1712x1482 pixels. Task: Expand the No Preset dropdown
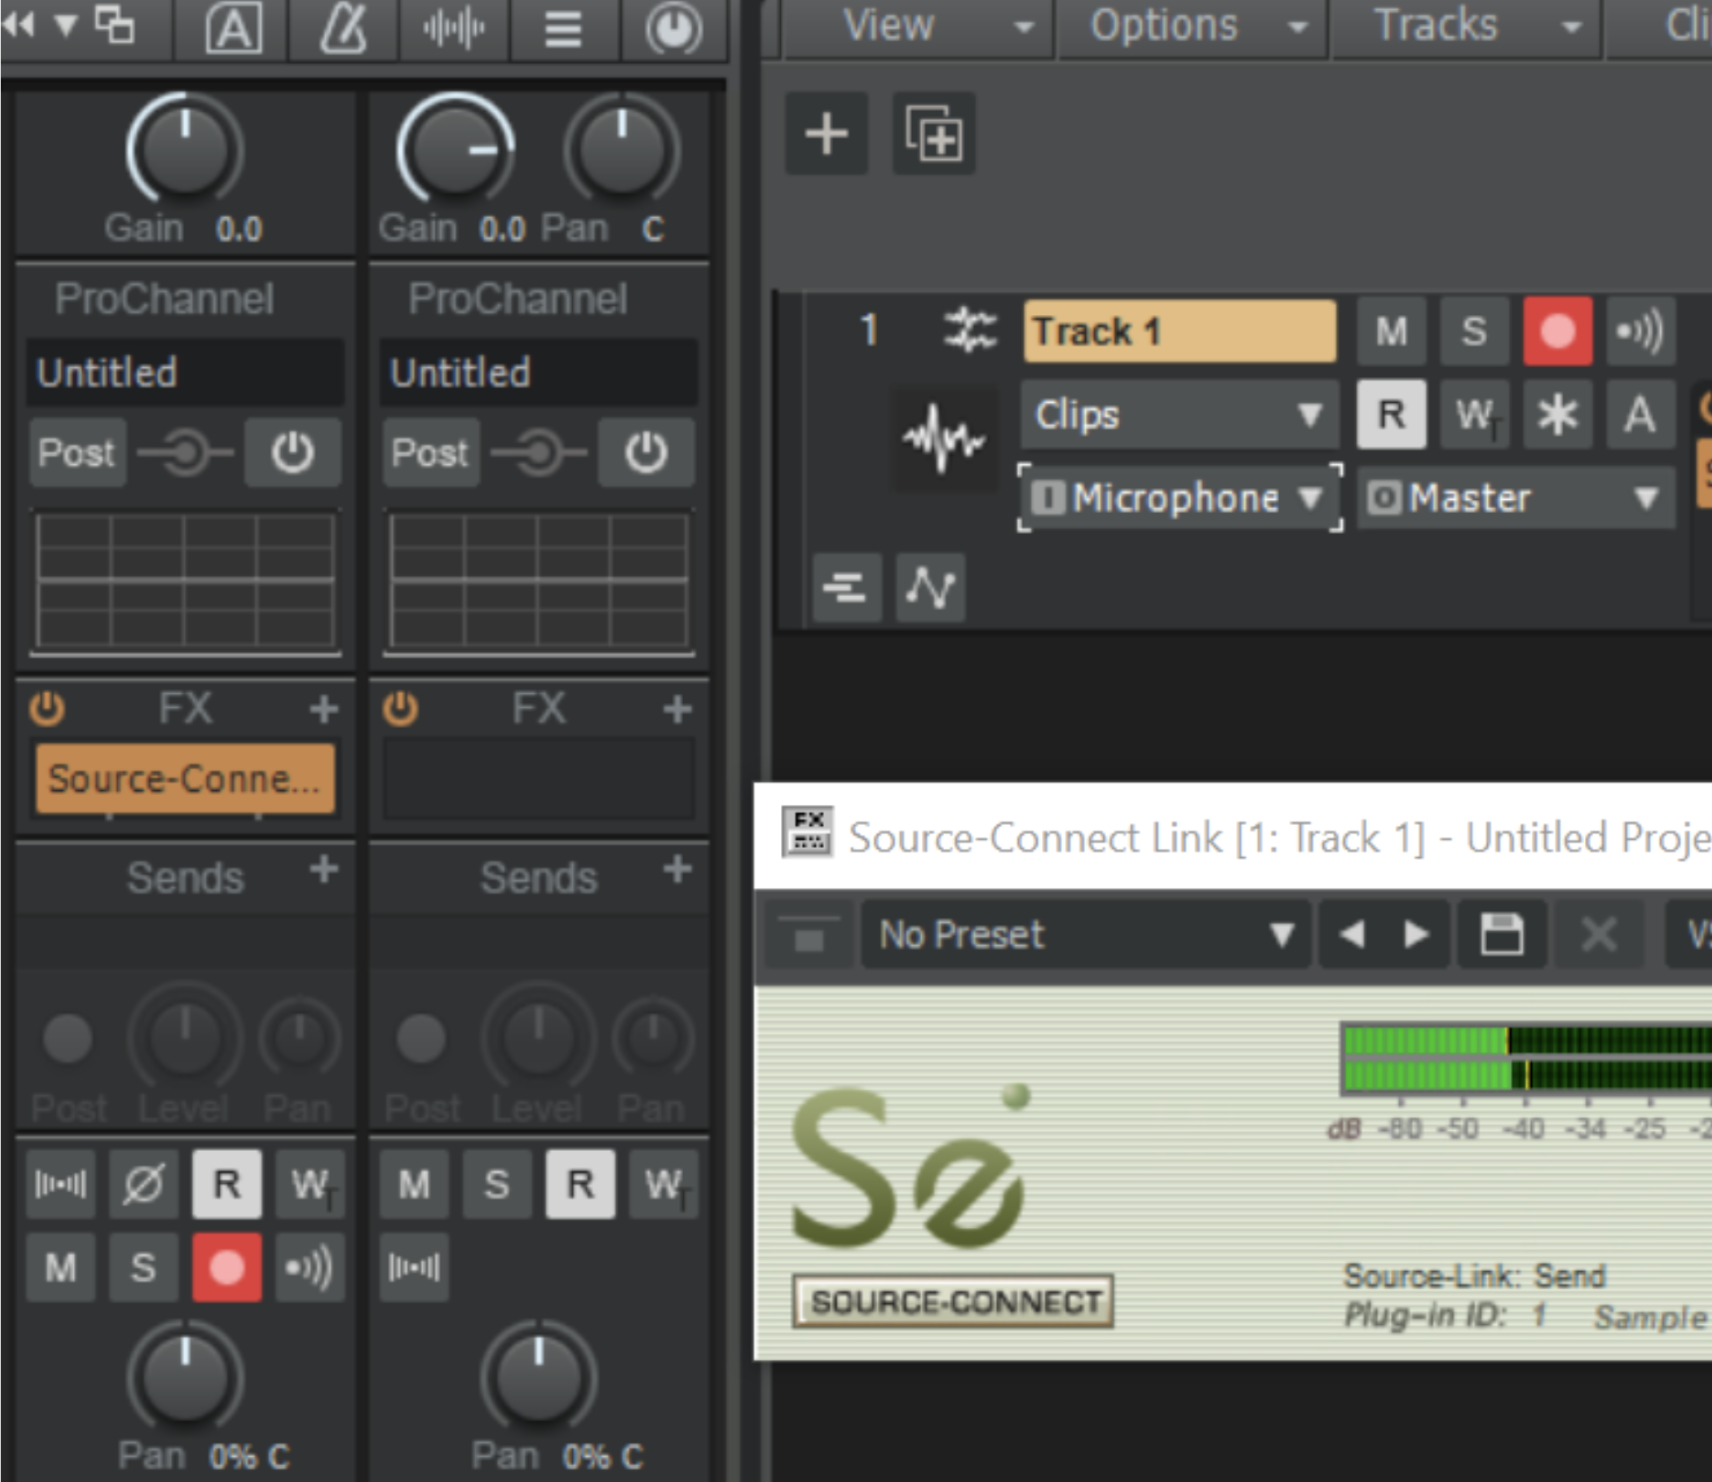(1085, 935)
